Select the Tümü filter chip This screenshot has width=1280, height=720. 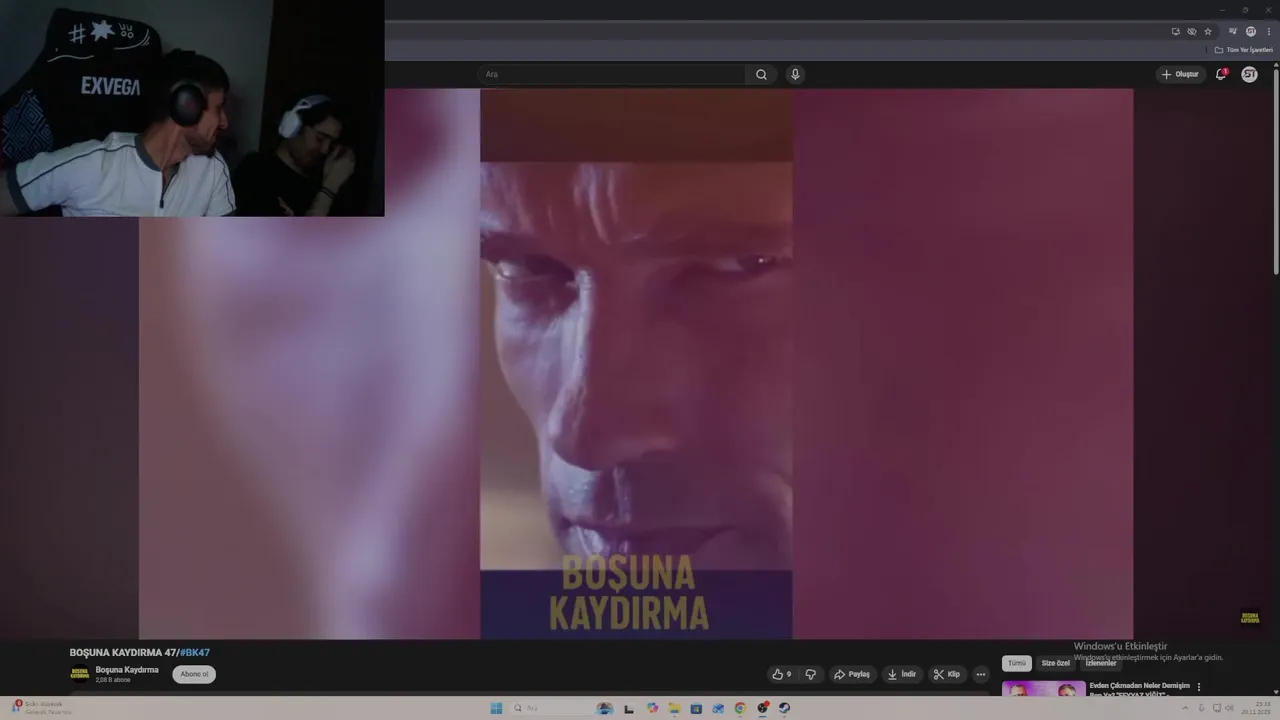pyautogui.click(x=1017, y=663)
